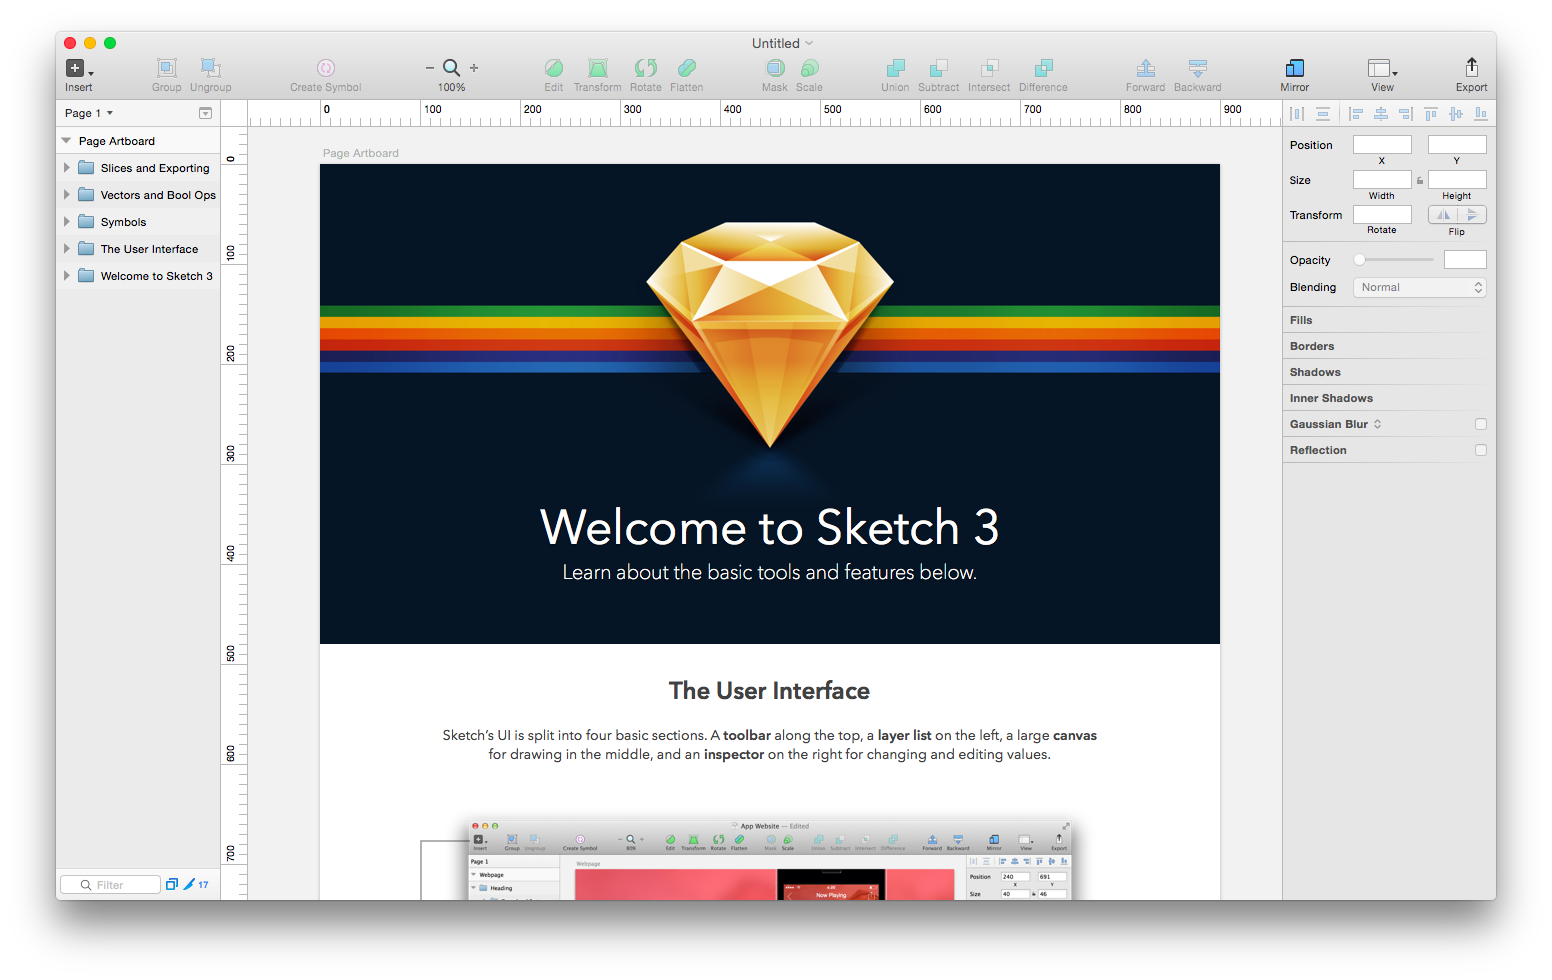Image resolution: width=1552 pixels, height=980 pixels.
Task: Click the Create Symbol icon
Action: point(326,68)
